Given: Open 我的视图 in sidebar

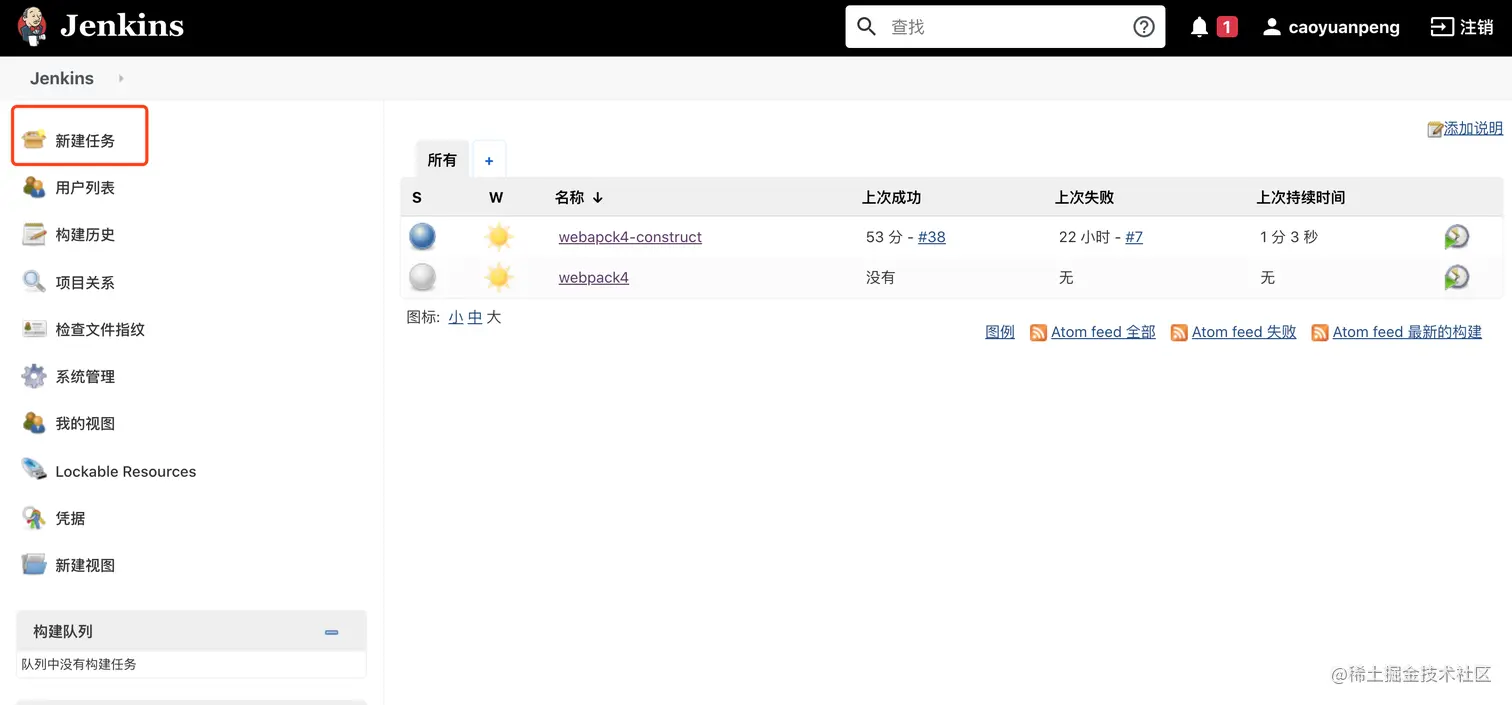Looking at the screenshot, I should pyautogui.click(x=85, y=424).
